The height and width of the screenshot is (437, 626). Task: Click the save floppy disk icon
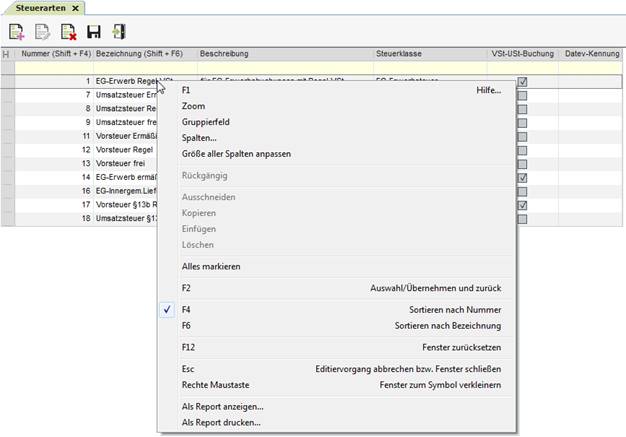click(94, 32)
